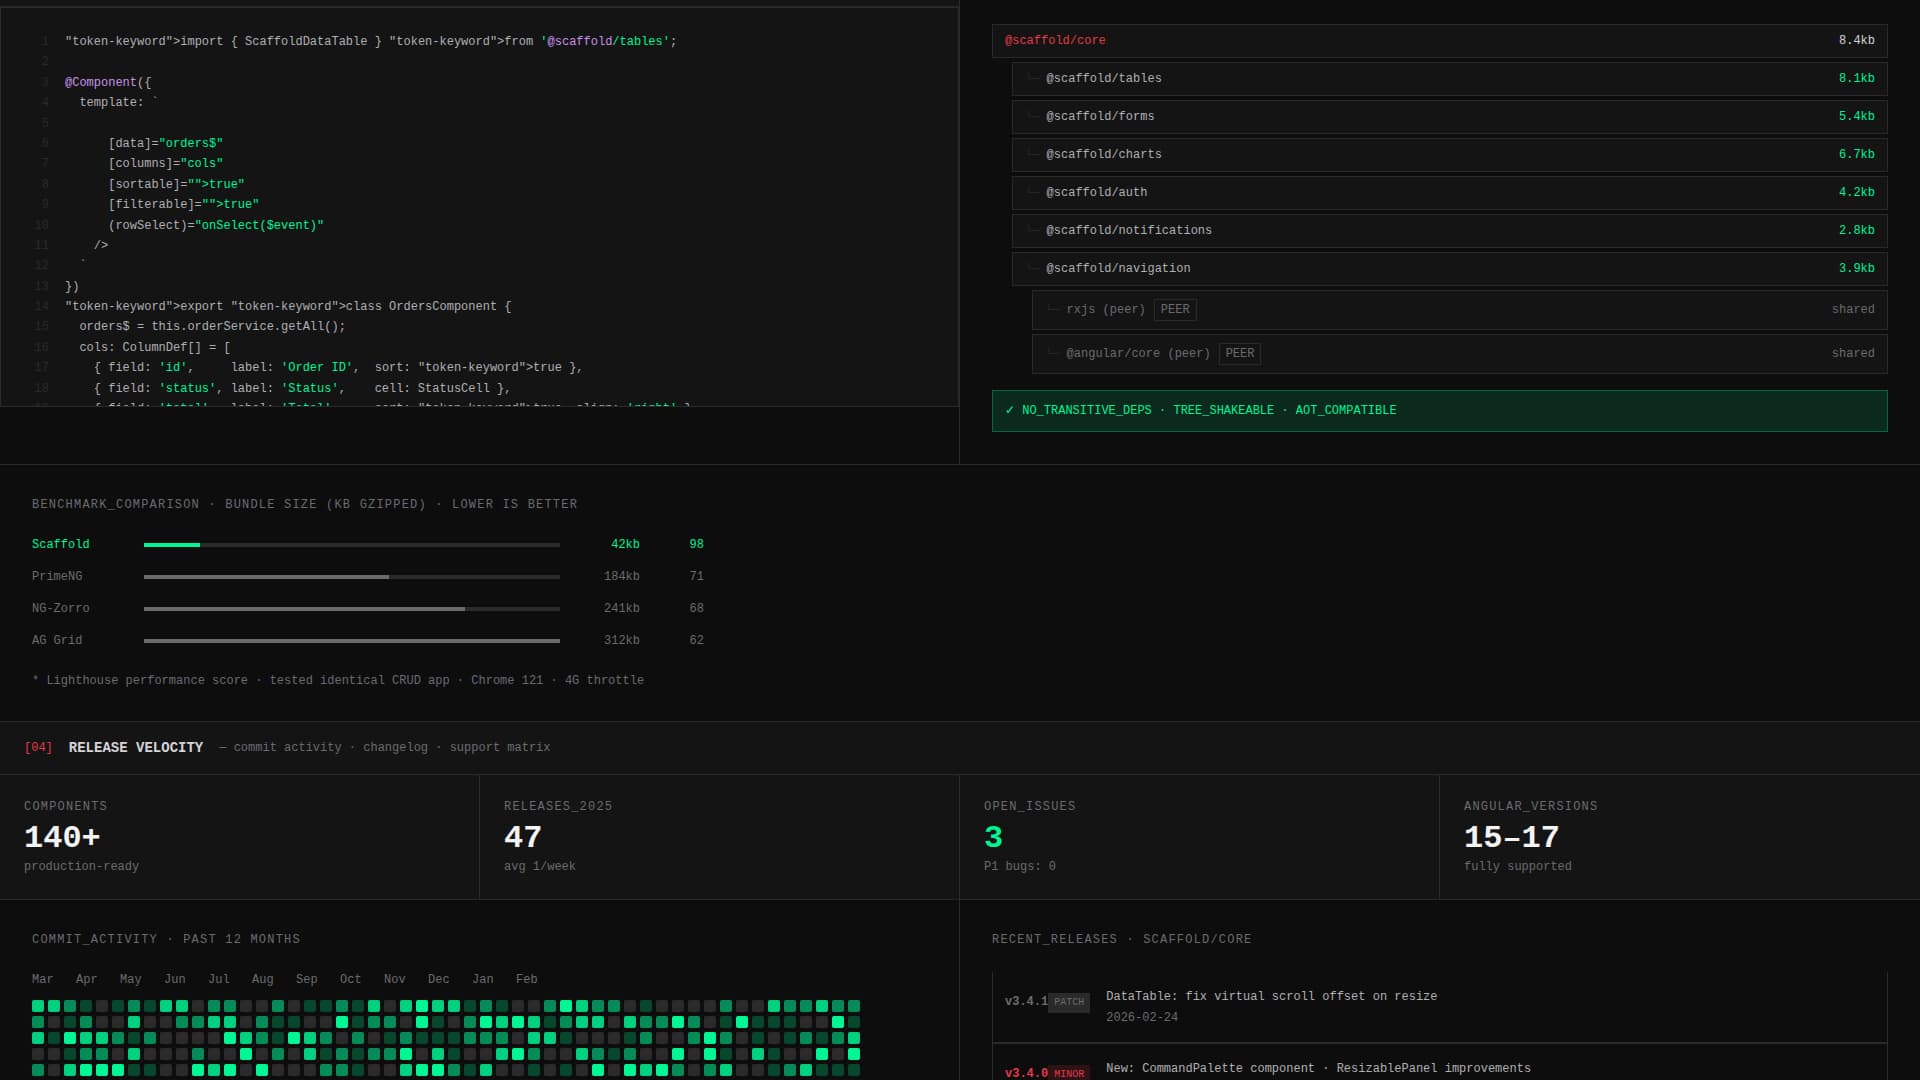Click the OPEN_ISSUES value 3
The height and width of the screenshot is (1080, 1920).
point(993,837)
